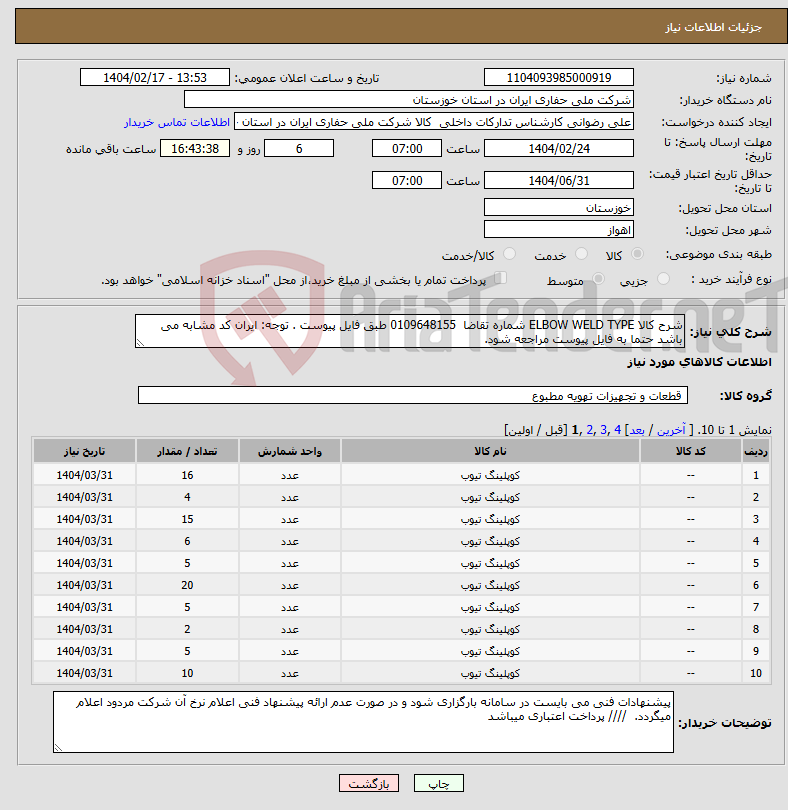This screenshot has height=810, width=788.
Task: Click quantity 6 in row 4
Action: (x=187, y=541)
